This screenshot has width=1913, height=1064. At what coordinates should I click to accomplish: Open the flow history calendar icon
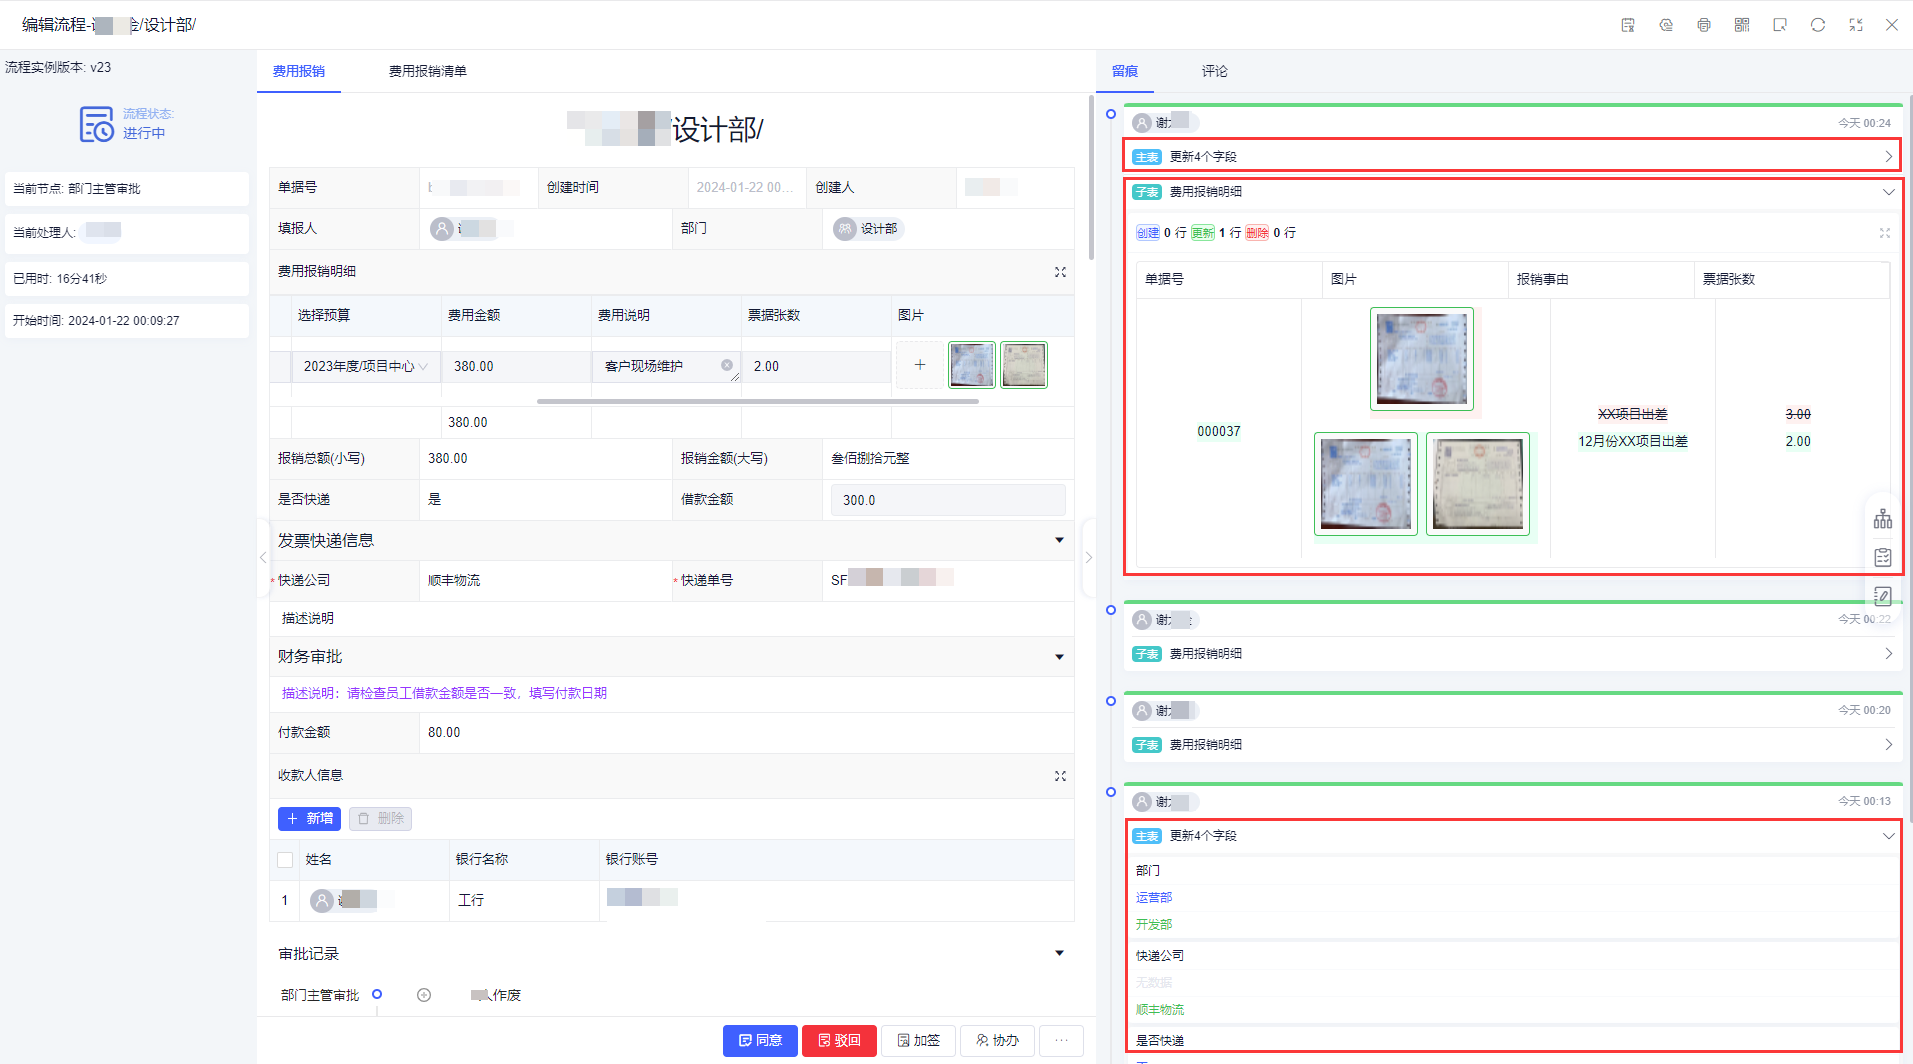(1628, 25)
